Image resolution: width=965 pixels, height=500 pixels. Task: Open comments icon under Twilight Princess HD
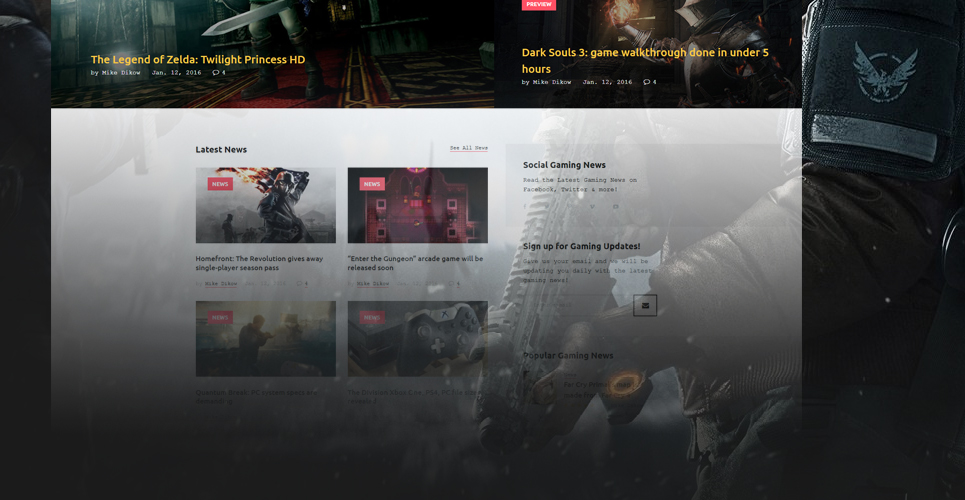tap(216, 73)
